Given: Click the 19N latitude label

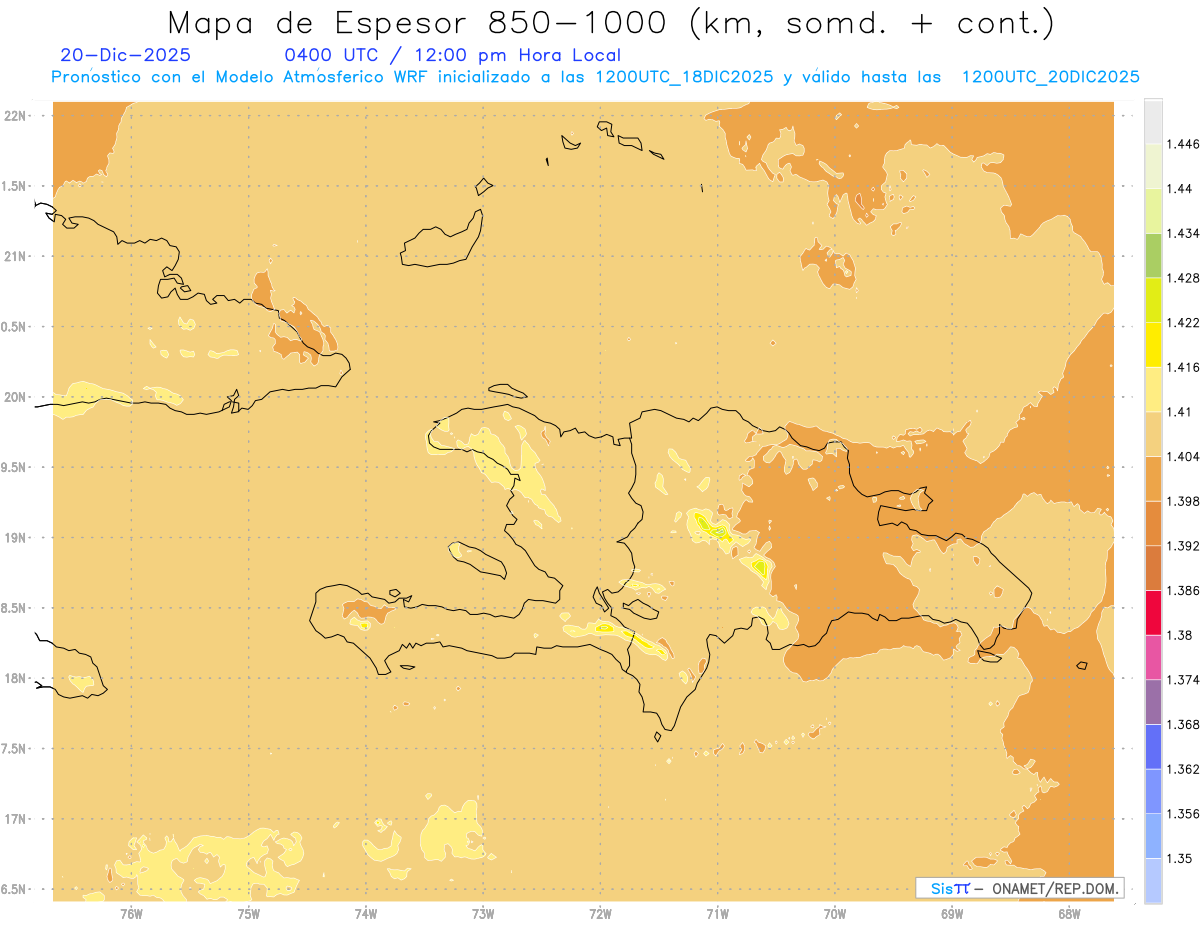Looking at the screenshot, I should [x=15, y=538].
